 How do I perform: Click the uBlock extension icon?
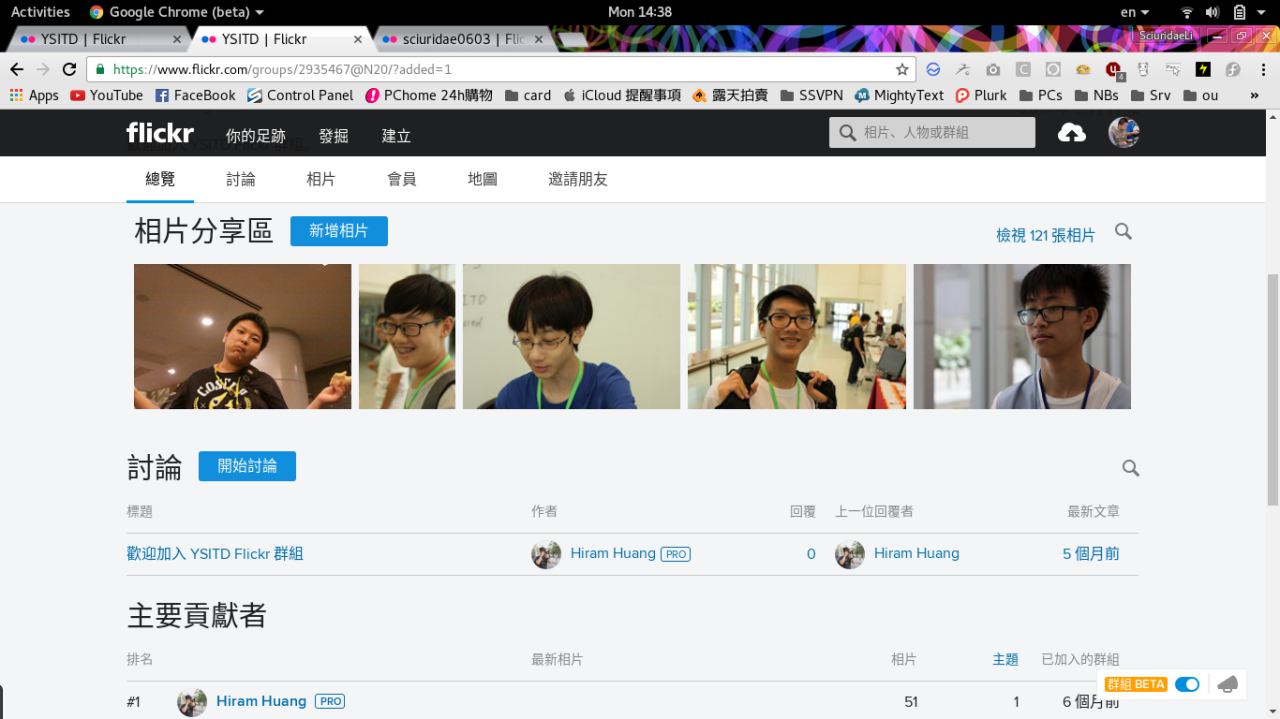(1113, 69)
